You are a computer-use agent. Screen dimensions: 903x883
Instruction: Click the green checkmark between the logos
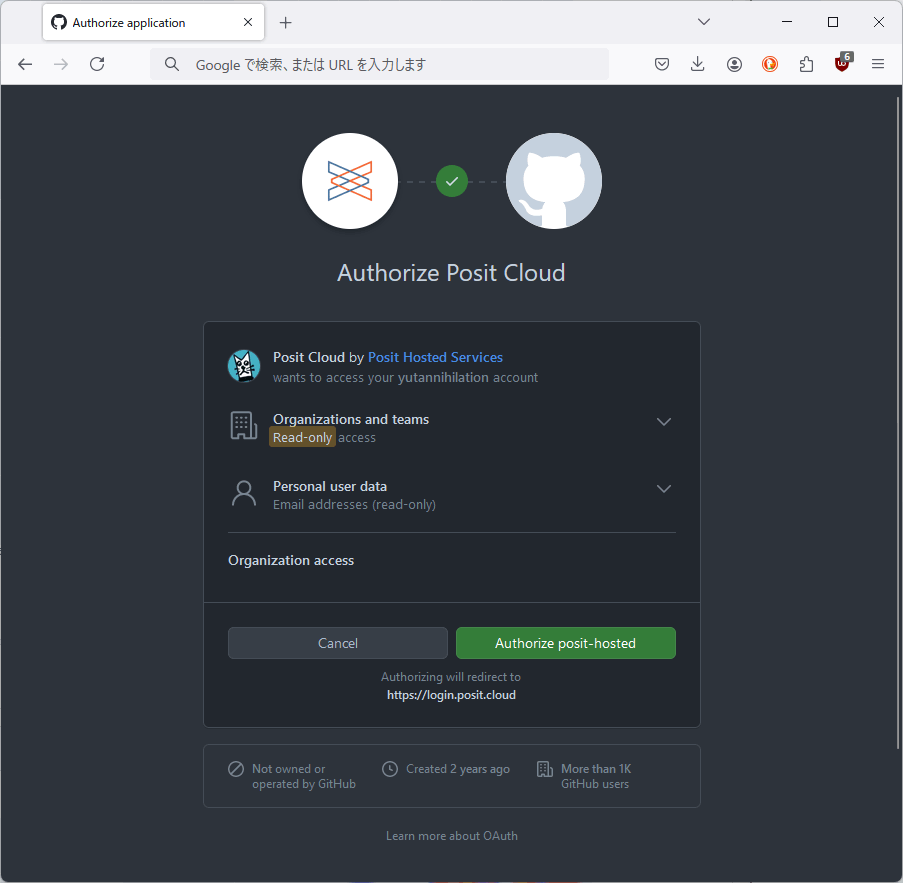[x=451, y=181]
